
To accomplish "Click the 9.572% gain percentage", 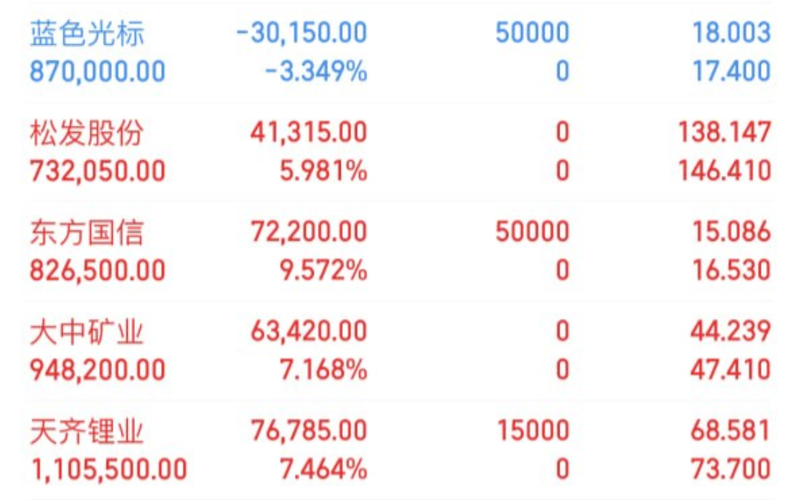I will pyautogui.click(x=324, y=270).
